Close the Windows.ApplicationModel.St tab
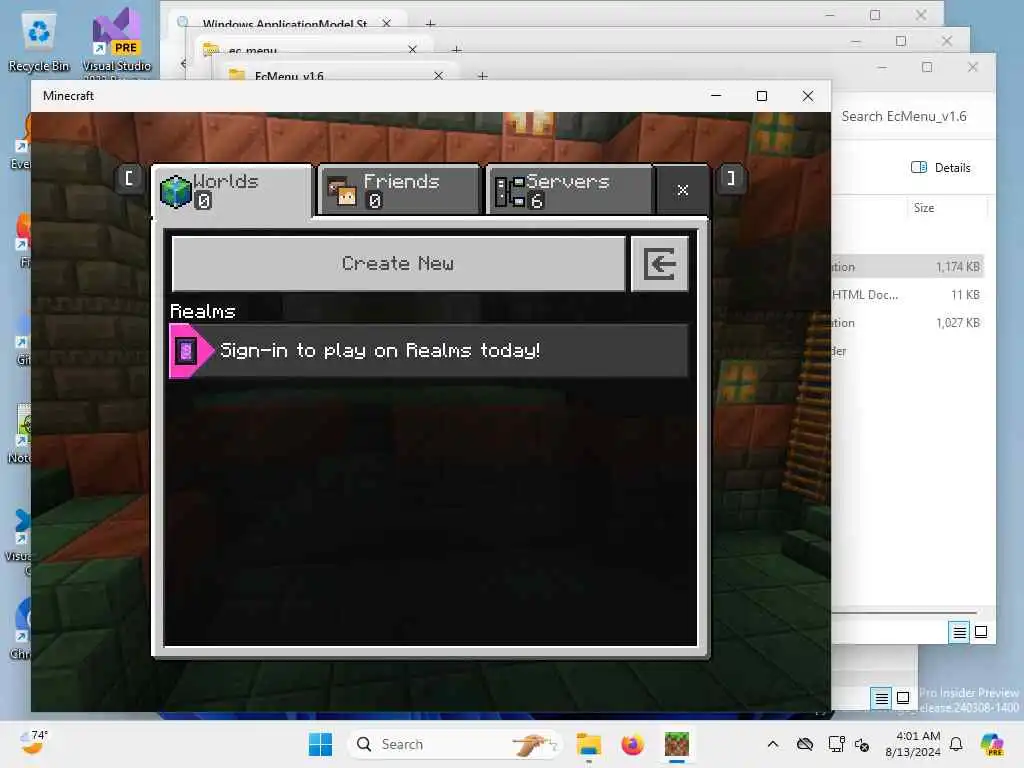Viewport: 1024px width, 768px height. [x=387, y=24]
